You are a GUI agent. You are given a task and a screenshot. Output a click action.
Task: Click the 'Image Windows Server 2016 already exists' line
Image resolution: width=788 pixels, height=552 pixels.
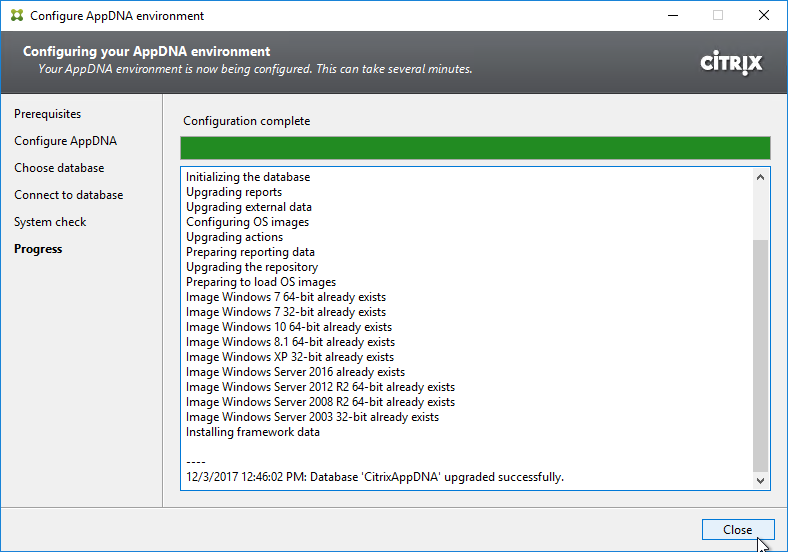(295, 372)
